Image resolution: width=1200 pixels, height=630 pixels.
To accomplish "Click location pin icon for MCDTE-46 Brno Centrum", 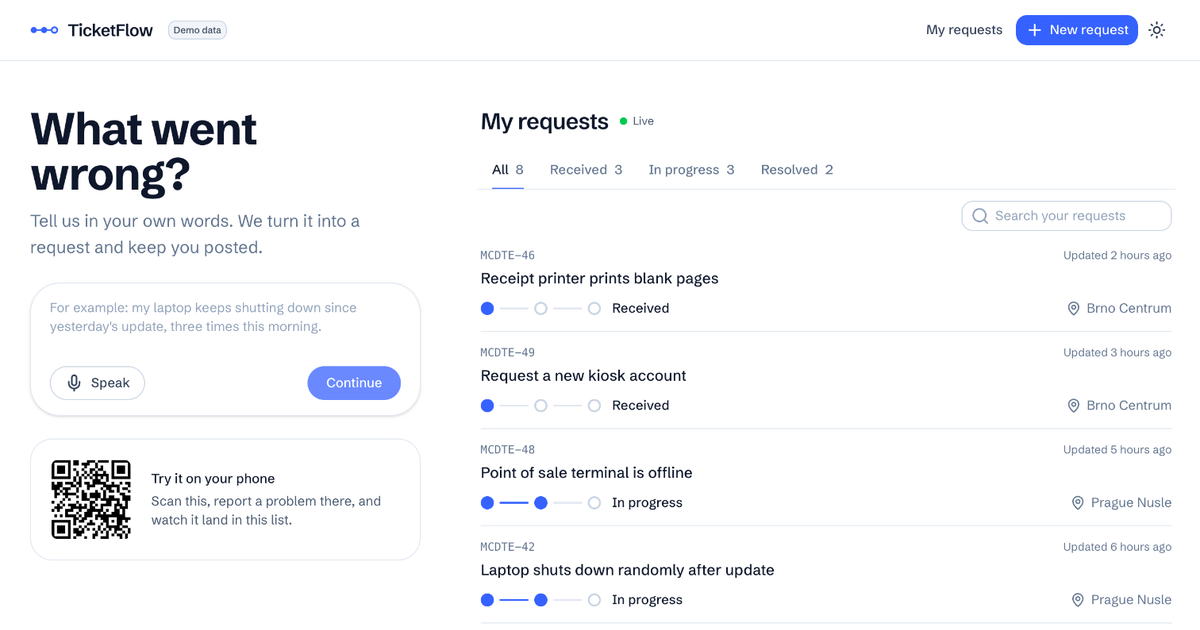I will [1074, 309].
